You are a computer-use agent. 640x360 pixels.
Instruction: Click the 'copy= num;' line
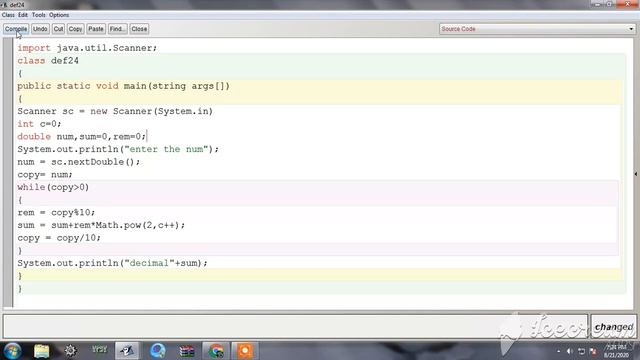(x=45, y=175)
